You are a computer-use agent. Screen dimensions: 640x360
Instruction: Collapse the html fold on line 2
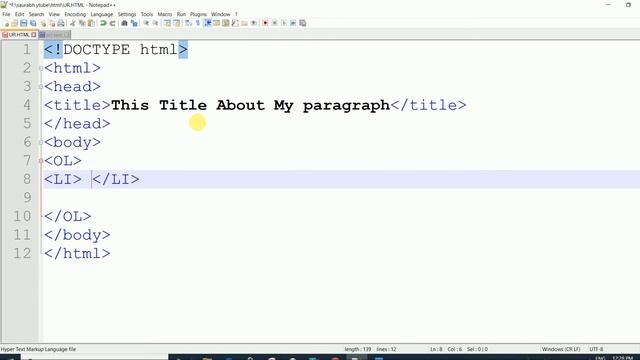41,68
